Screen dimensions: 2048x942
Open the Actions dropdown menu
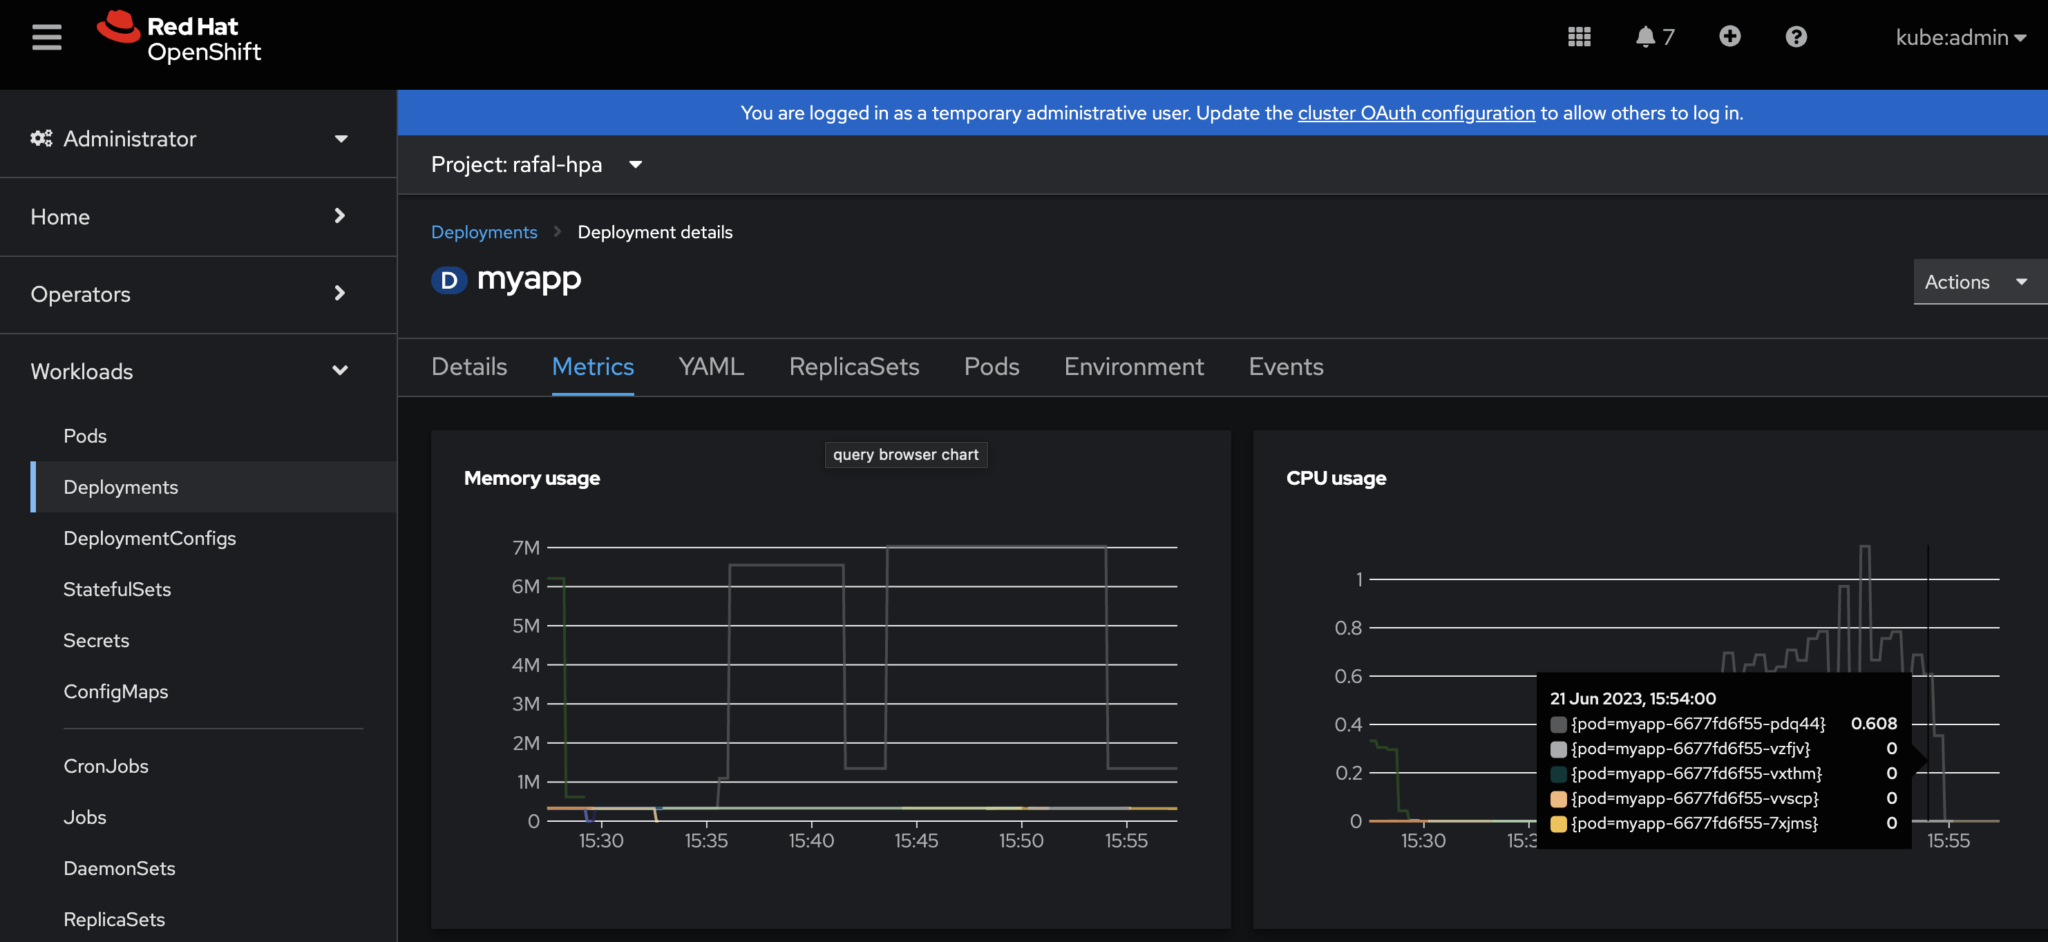point(1979,282)
